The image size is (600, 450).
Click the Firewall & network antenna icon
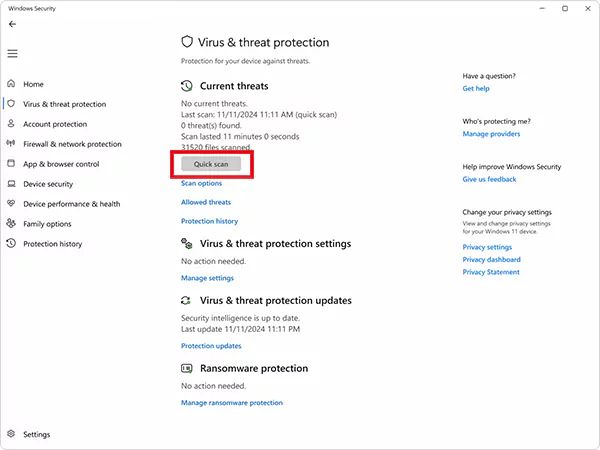[11, 143]
